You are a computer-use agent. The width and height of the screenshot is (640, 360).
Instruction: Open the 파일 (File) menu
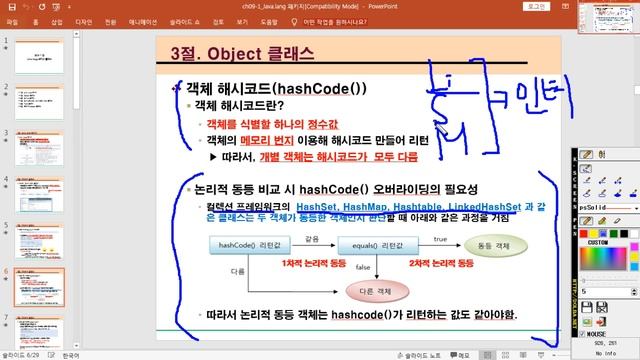(12, 22)
